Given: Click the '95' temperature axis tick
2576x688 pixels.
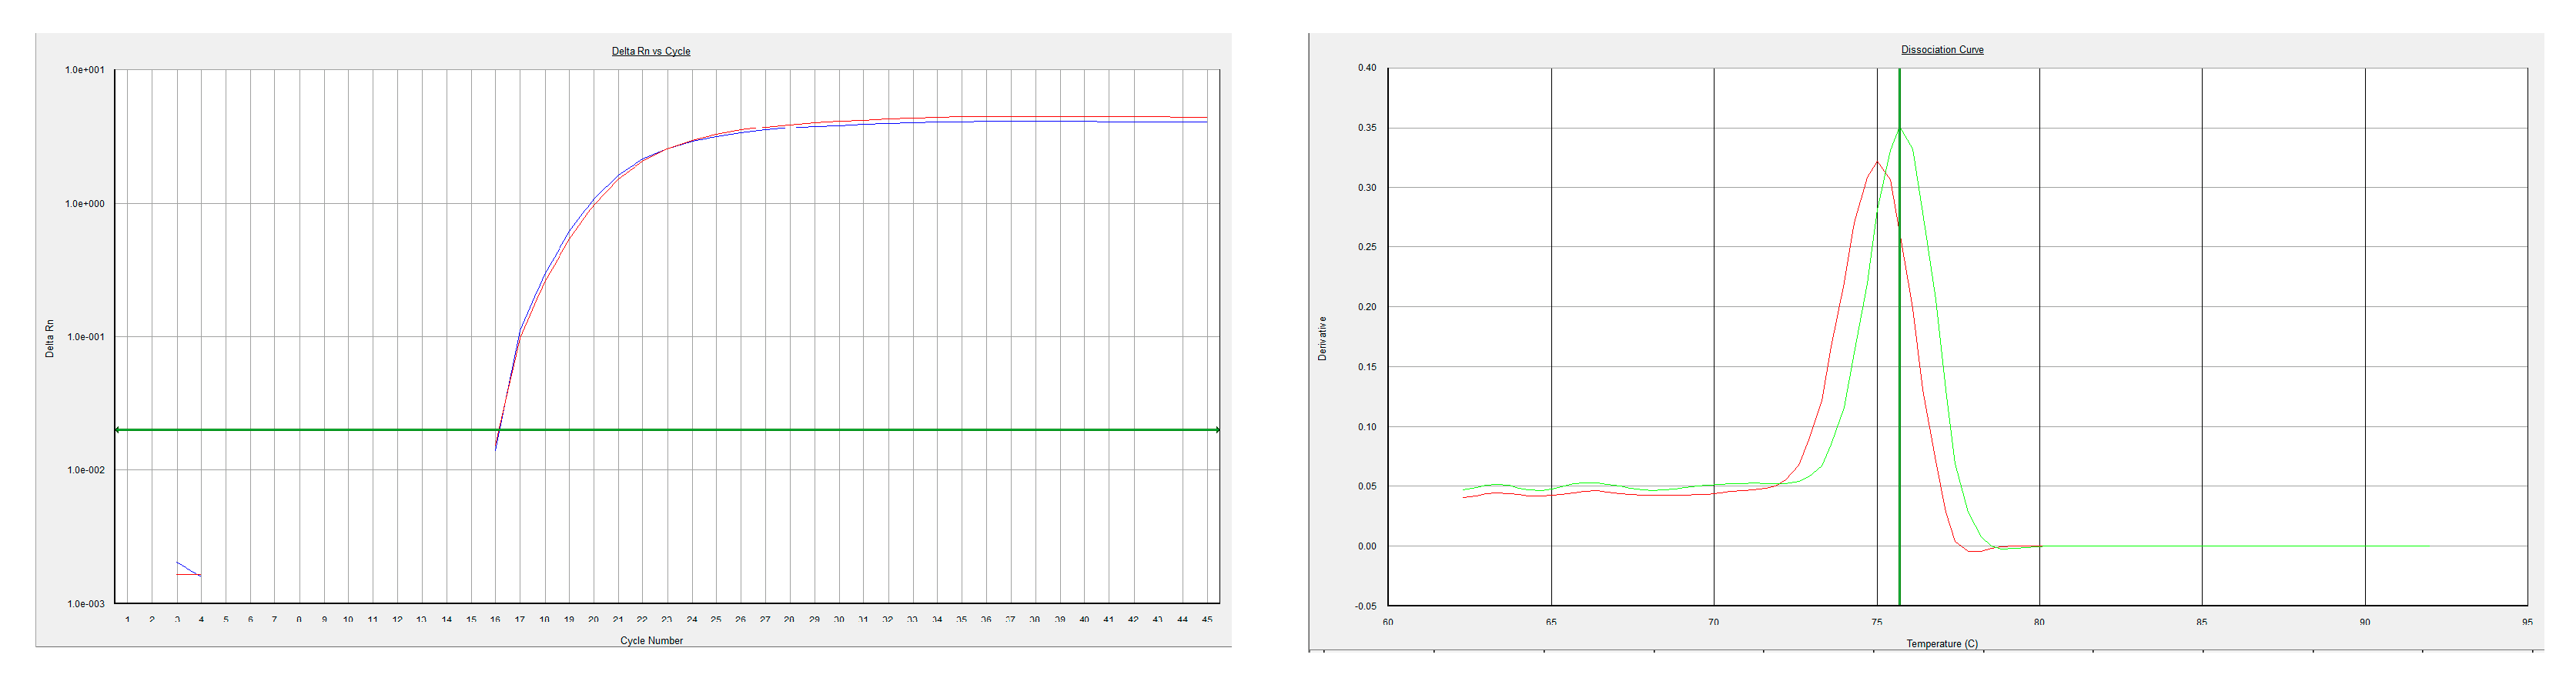Looking at the screenshot, I should (x=2527, y=622).
